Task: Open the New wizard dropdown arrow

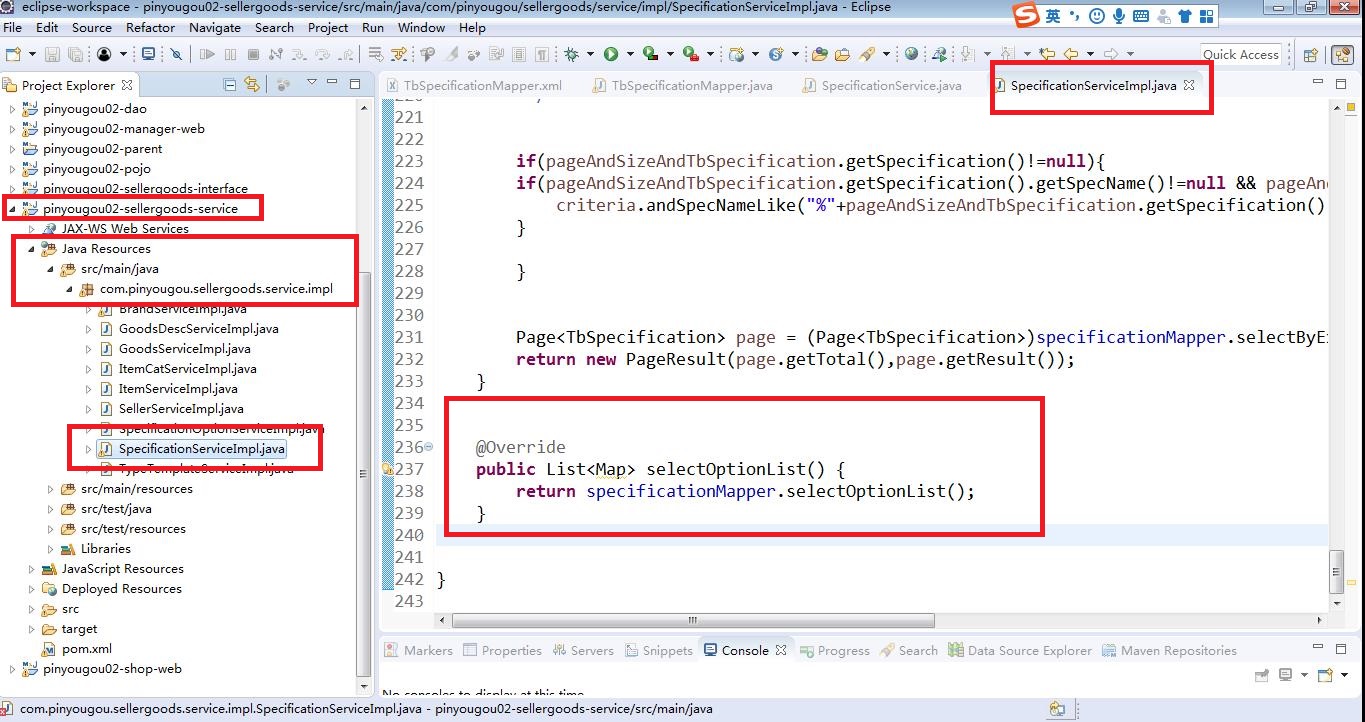Action: point(32,54)
